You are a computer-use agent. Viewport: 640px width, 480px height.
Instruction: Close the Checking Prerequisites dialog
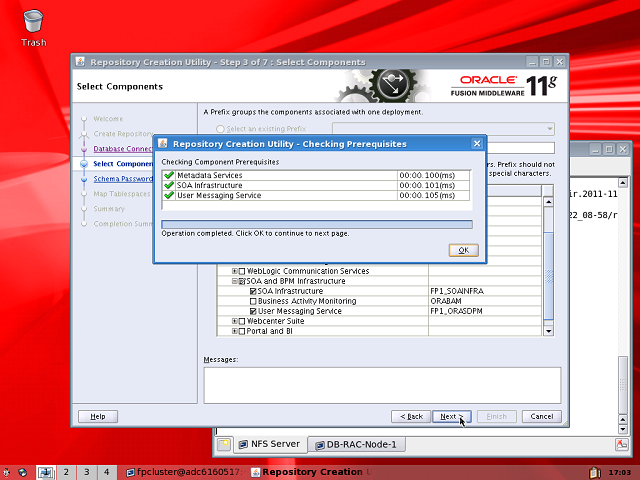click(477, 144)
